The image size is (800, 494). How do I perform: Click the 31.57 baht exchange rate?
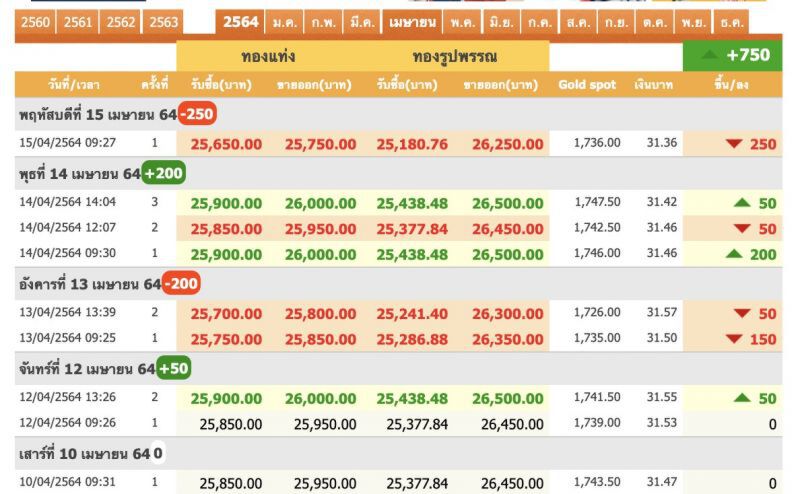point(662,312)
